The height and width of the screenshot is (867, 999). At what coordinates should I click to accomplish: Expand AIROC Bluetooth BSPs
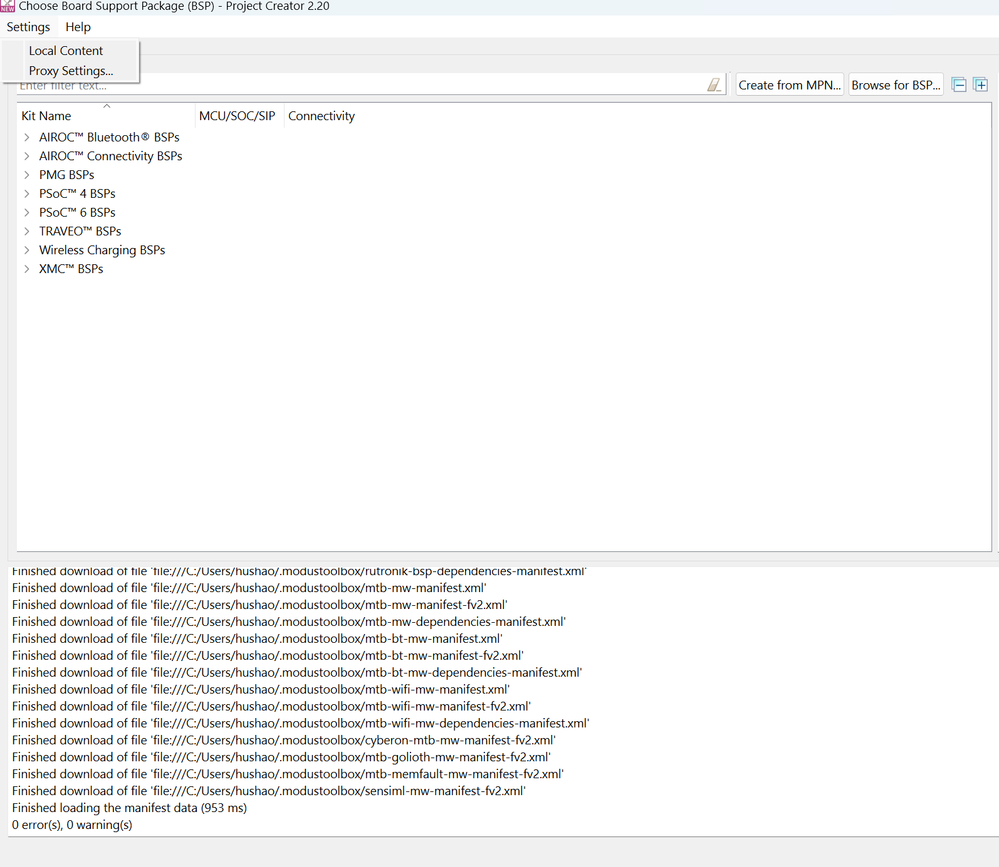(26, 137)
